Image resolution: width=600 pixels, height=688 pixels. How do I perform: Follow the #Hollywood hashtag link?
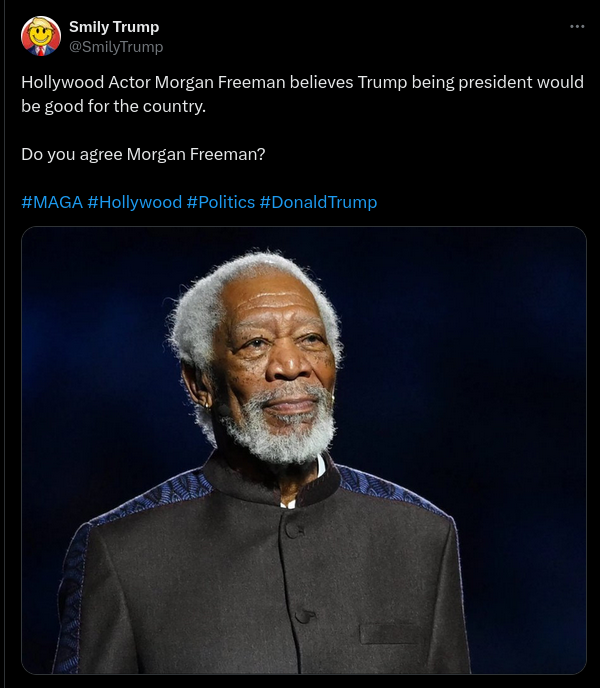135,202
